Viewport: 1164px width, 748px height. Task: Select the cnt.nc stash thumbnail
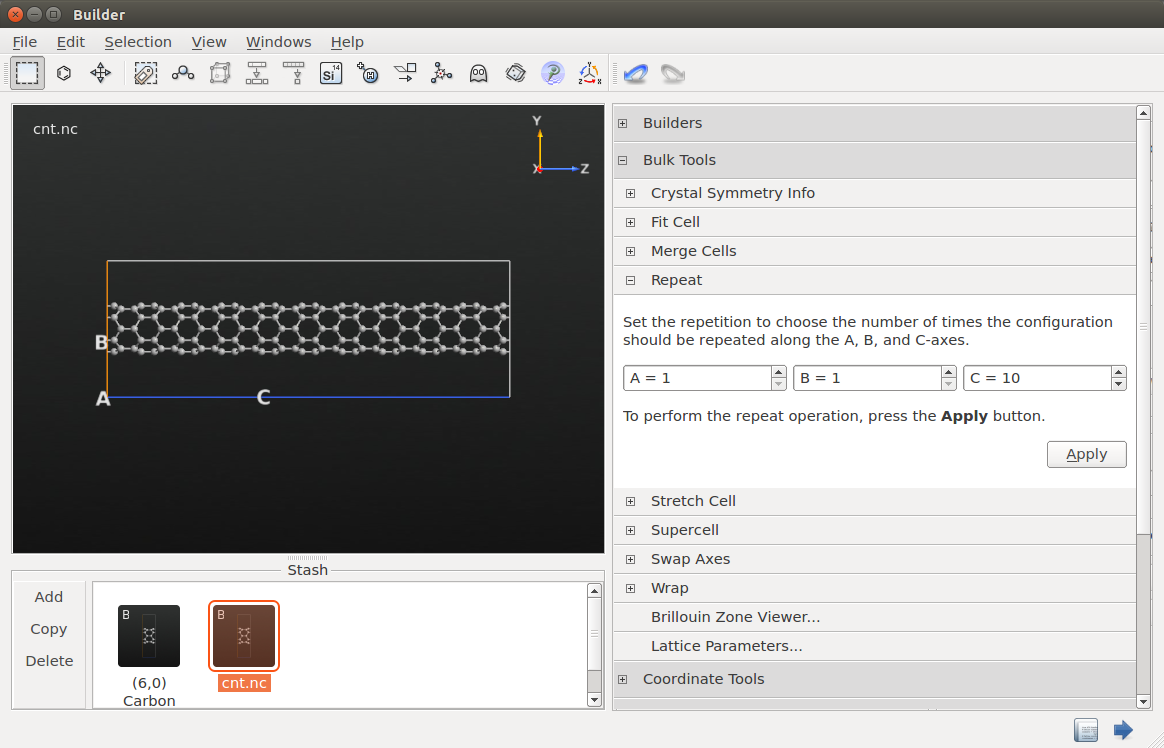243,636
